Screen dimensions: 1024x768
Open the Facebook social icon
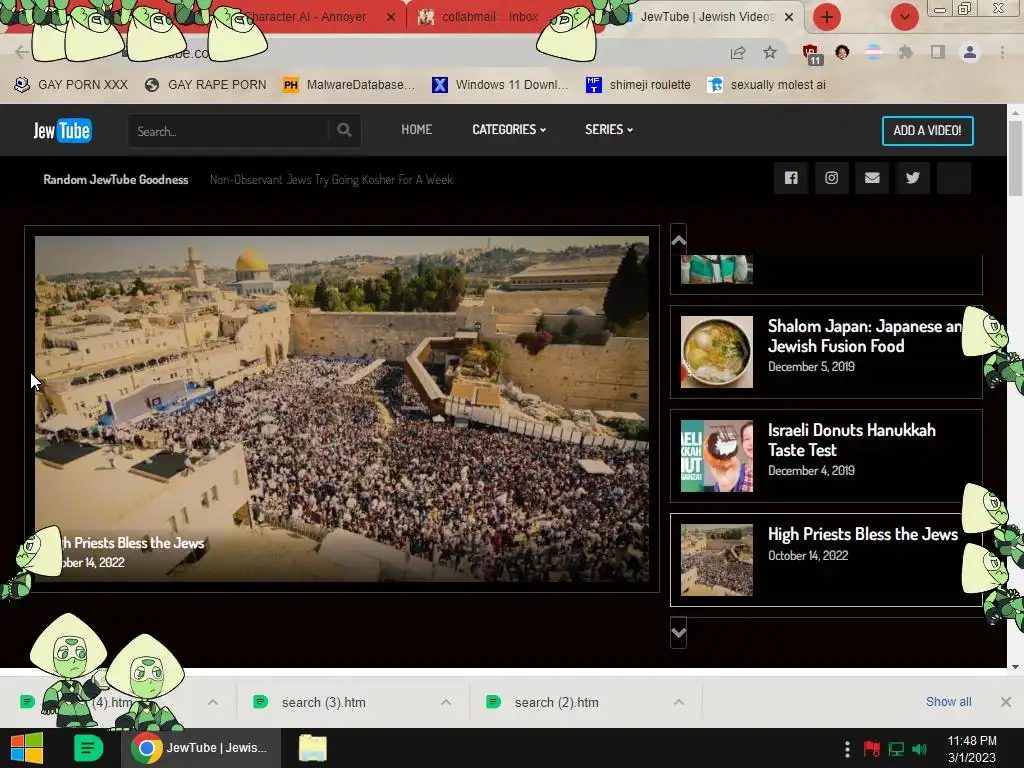pos(791,178)
